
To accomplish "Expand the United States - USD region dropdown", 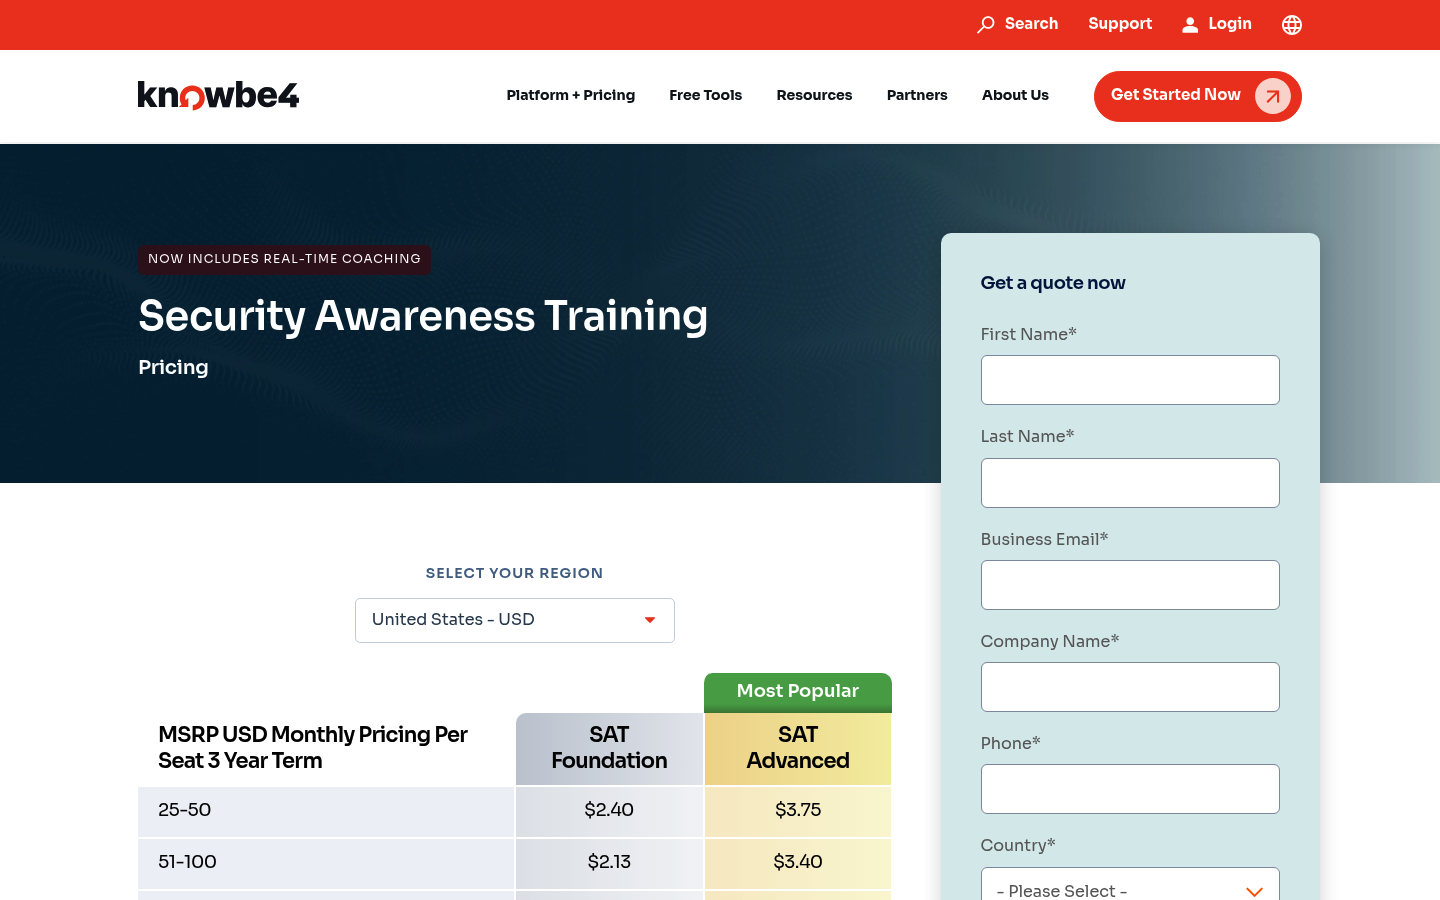I will point(515,620).
